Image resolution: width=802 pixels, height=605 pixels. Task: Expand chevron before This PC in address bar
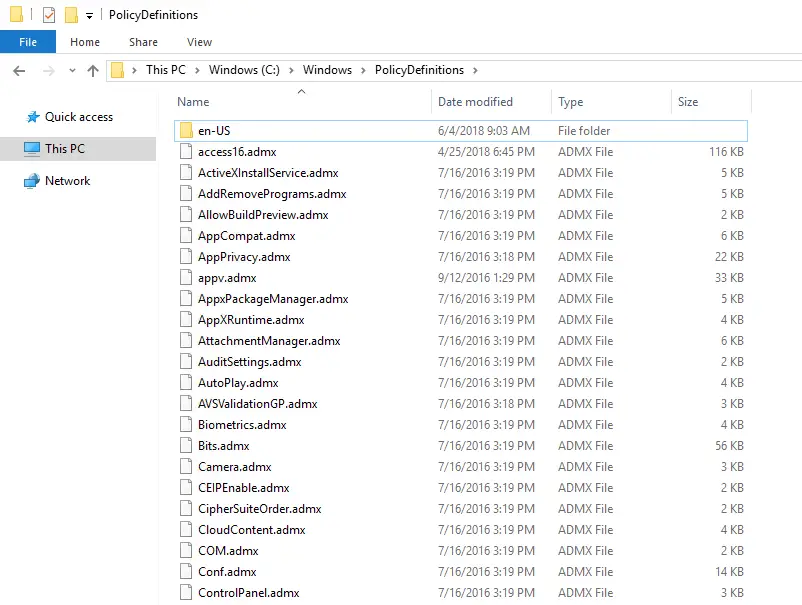coord(134,70)
